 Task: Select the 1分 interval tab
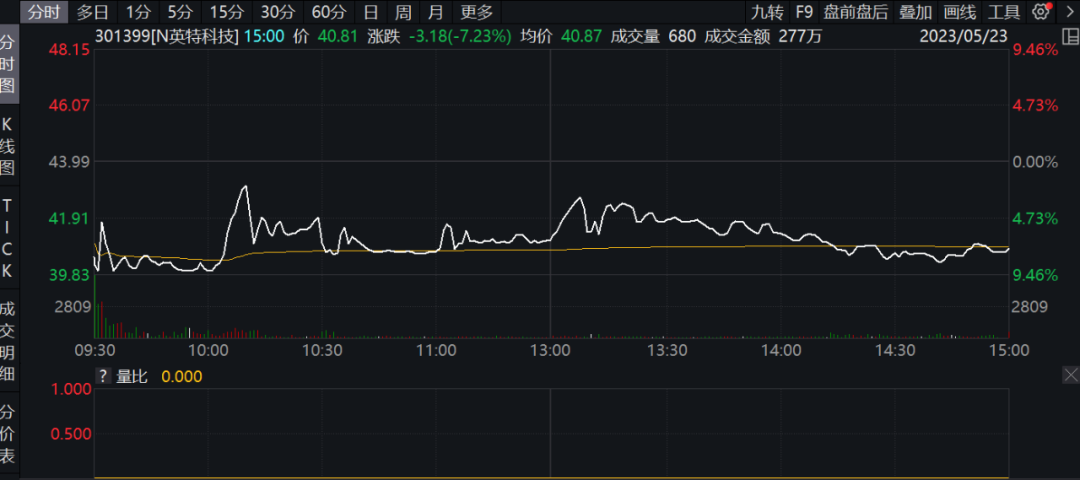[x=138, y=12]
